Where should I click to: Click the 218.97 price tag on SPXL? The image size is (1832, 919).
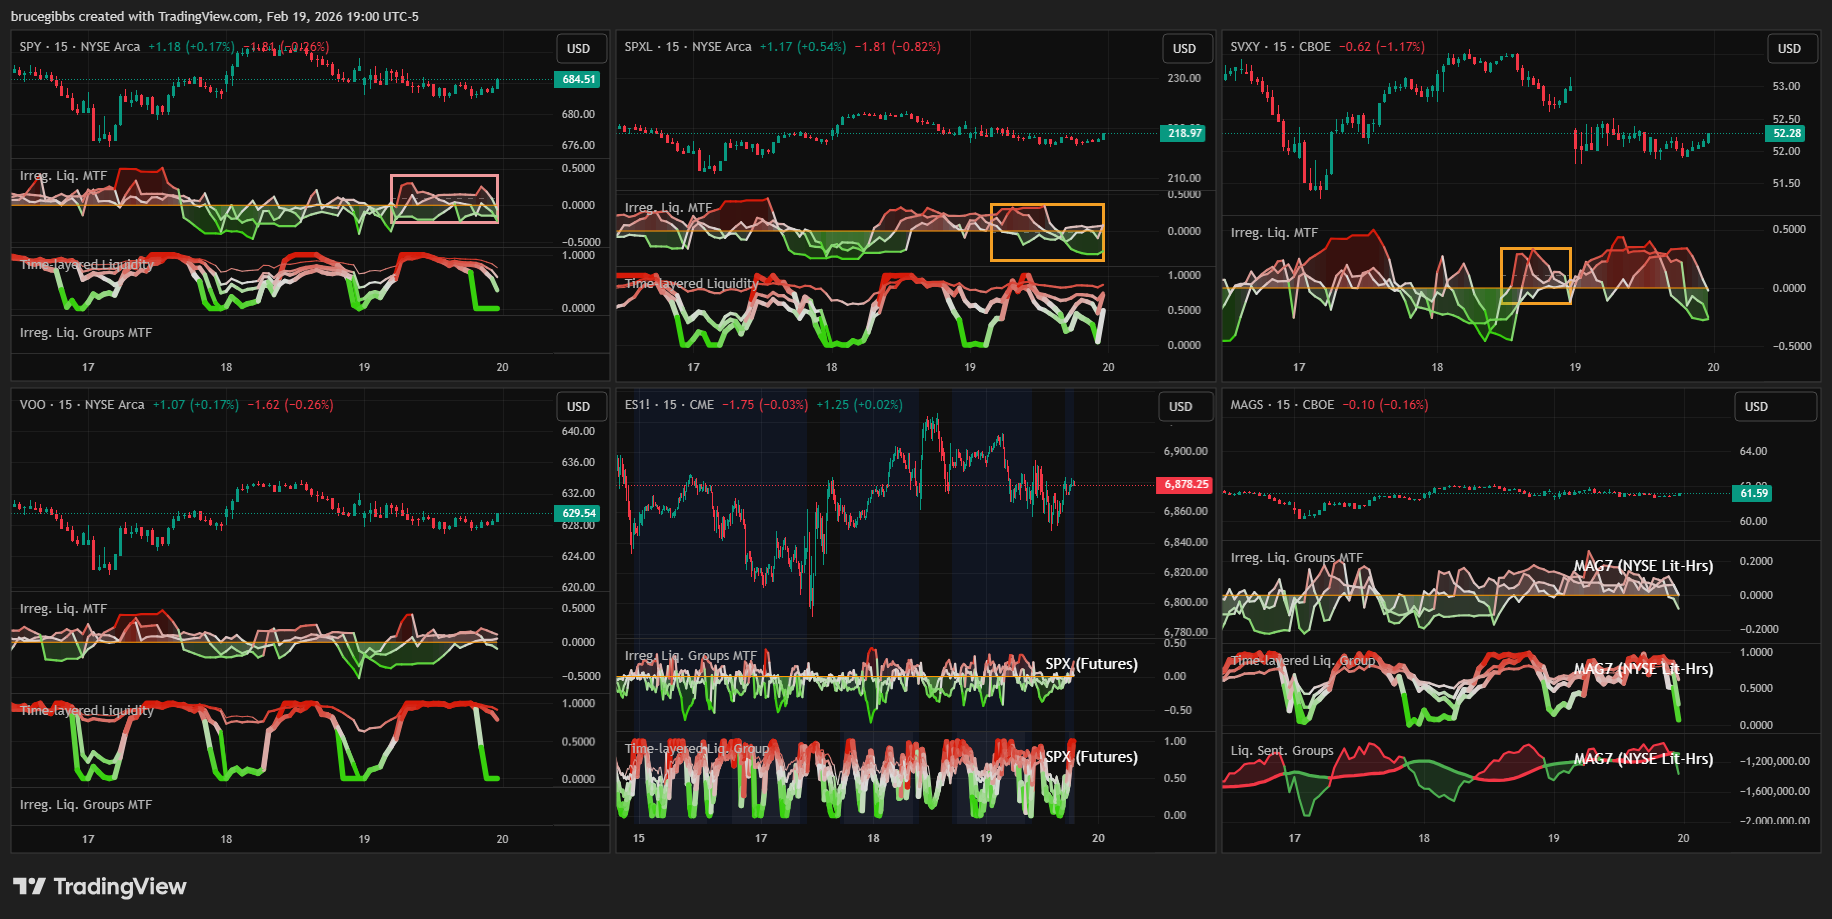(x=1184, y=133)
